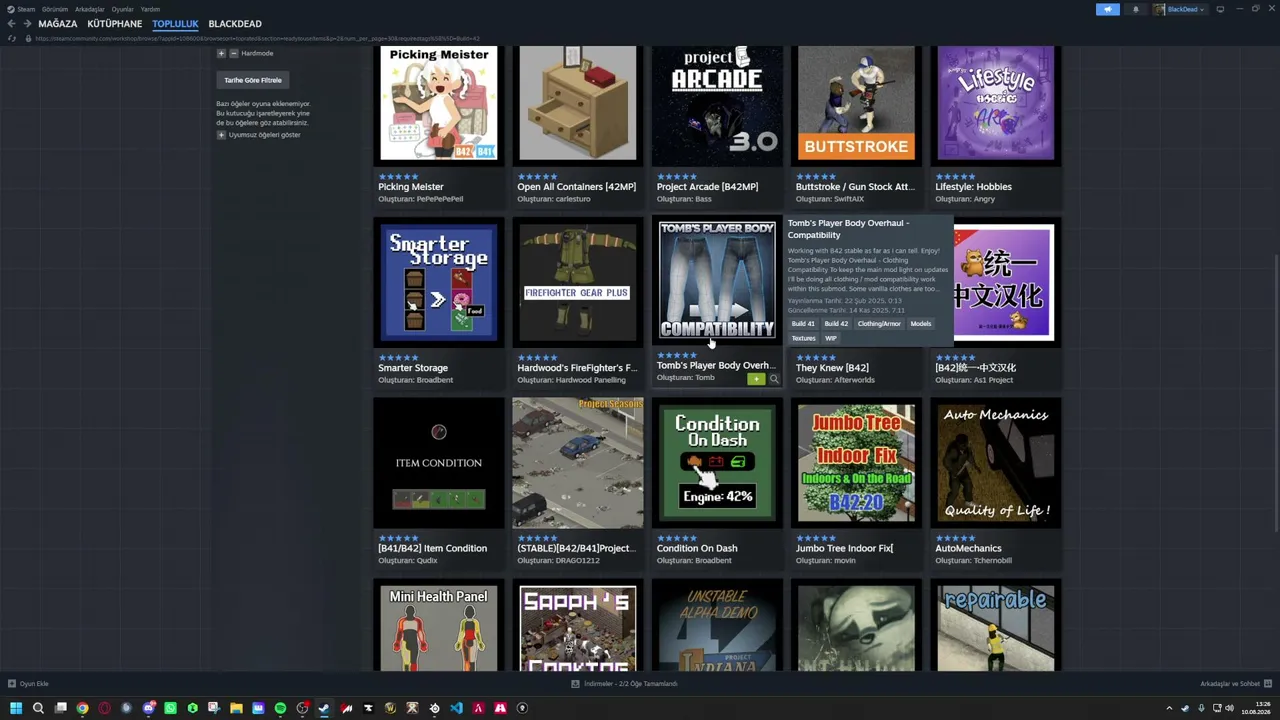Screen dimensions: 1280x720
Task: Open the taskbar clock and date
Action: tap(1254, 708)
